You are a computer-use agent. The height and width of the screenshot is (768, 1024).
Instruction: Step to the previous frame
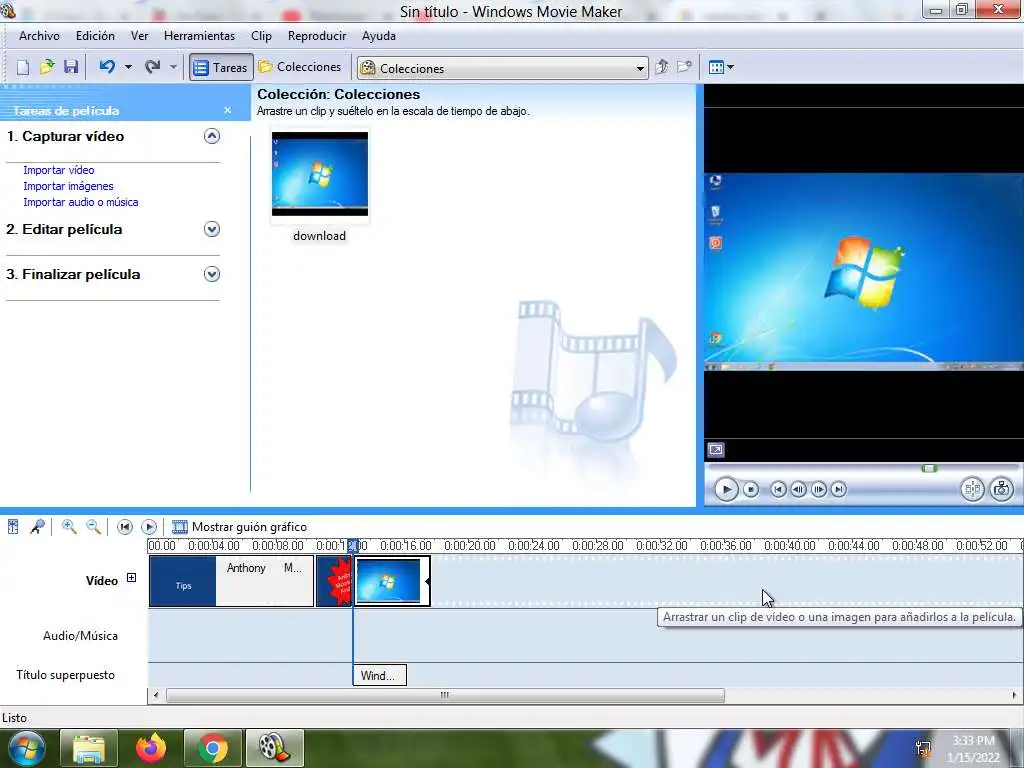[798, 489]
